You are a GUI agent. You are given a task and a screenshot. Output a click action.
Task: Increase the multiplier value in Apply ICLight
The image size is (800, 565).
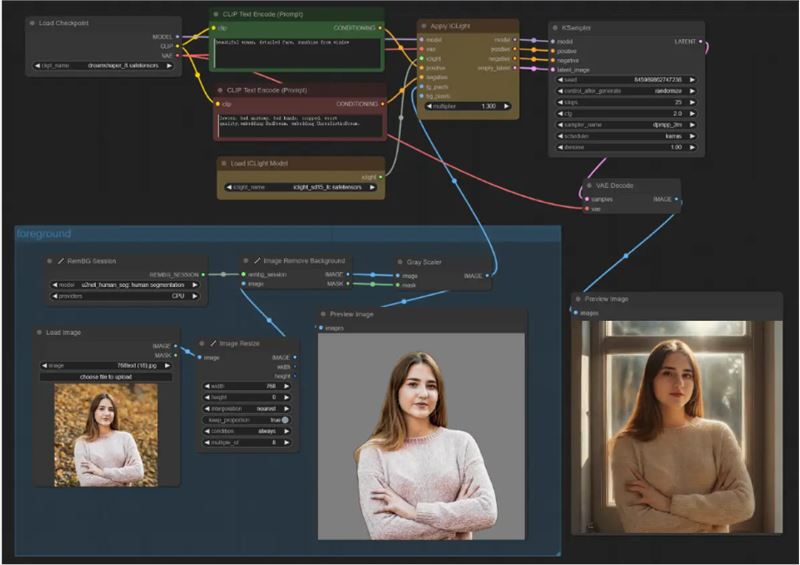tap(507, 106)
